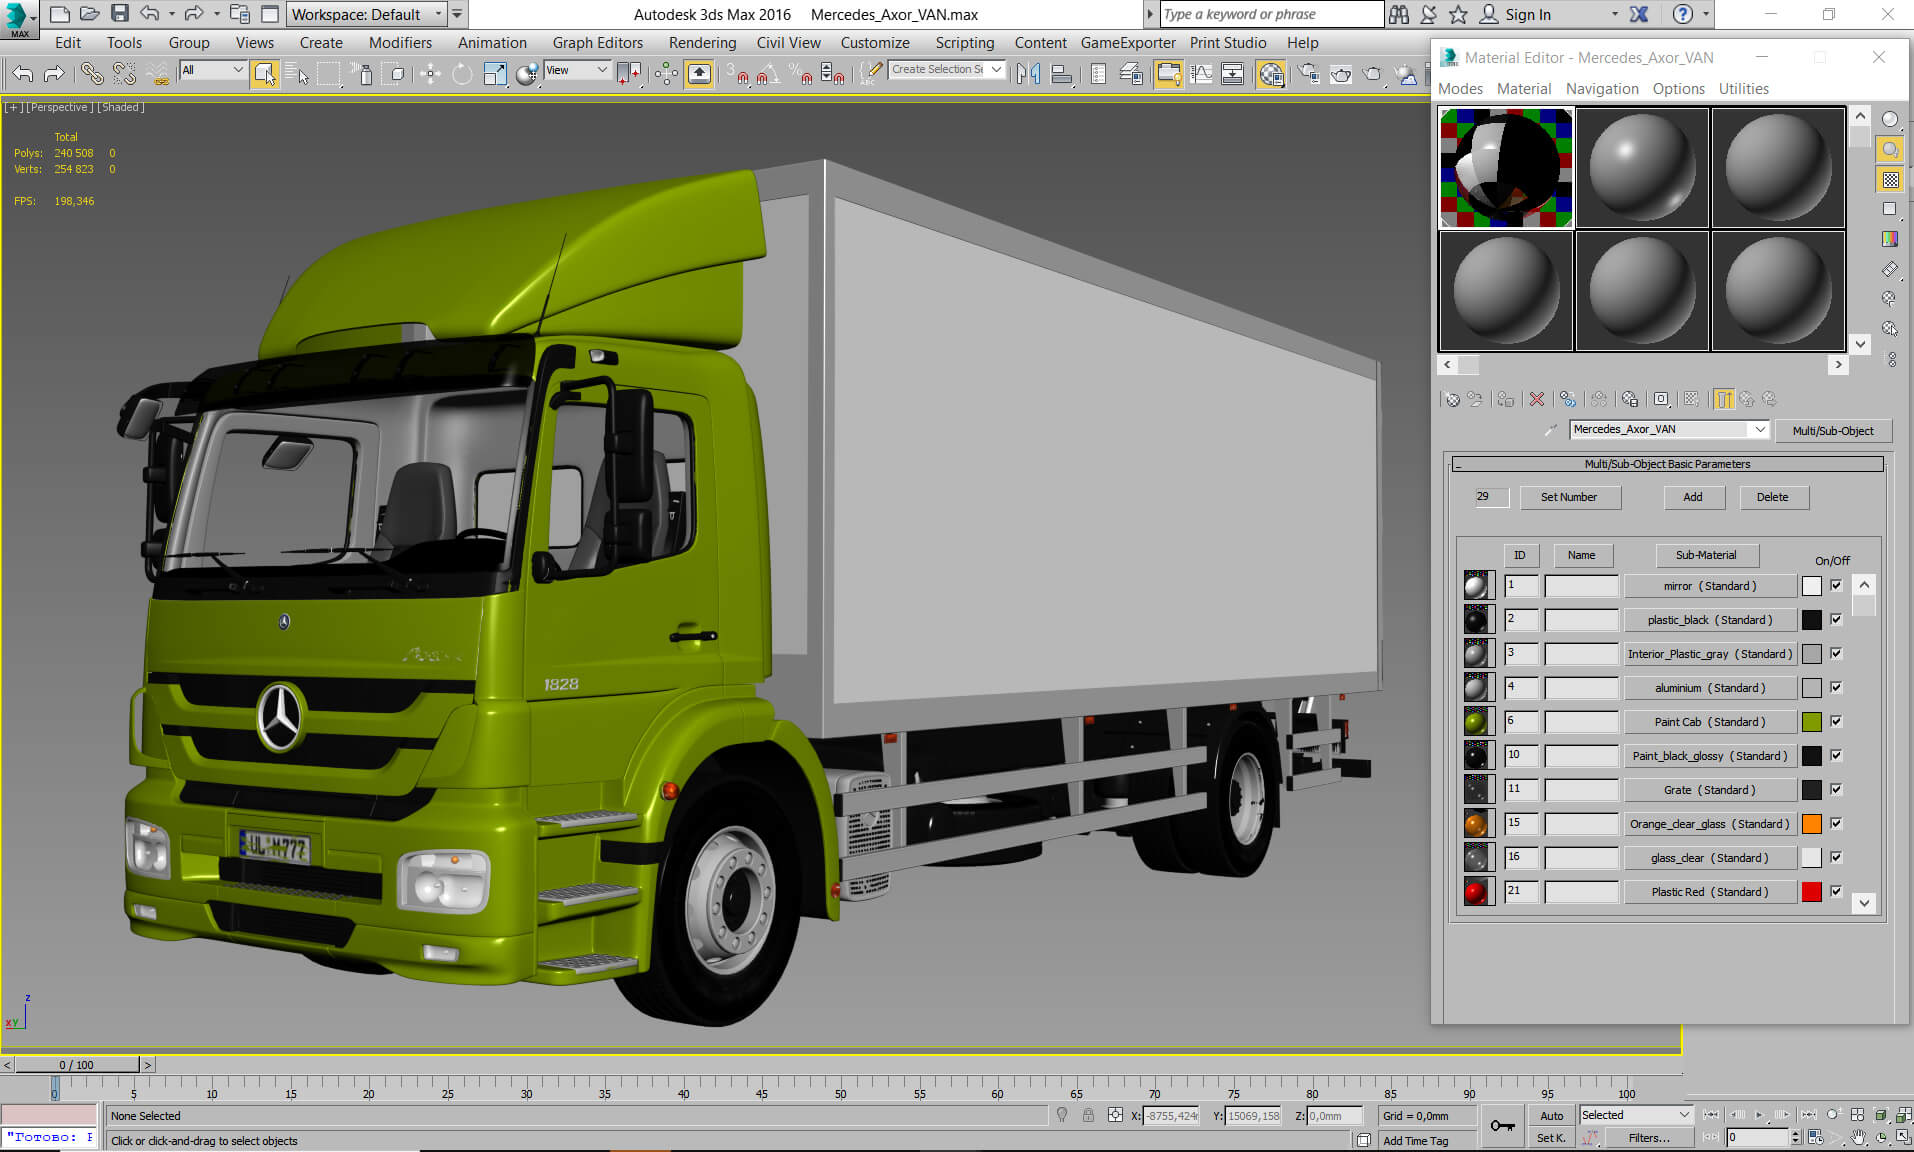Open Material Editor Navigation menu
1914x1152 pixels.
(x=1602, y=89)
